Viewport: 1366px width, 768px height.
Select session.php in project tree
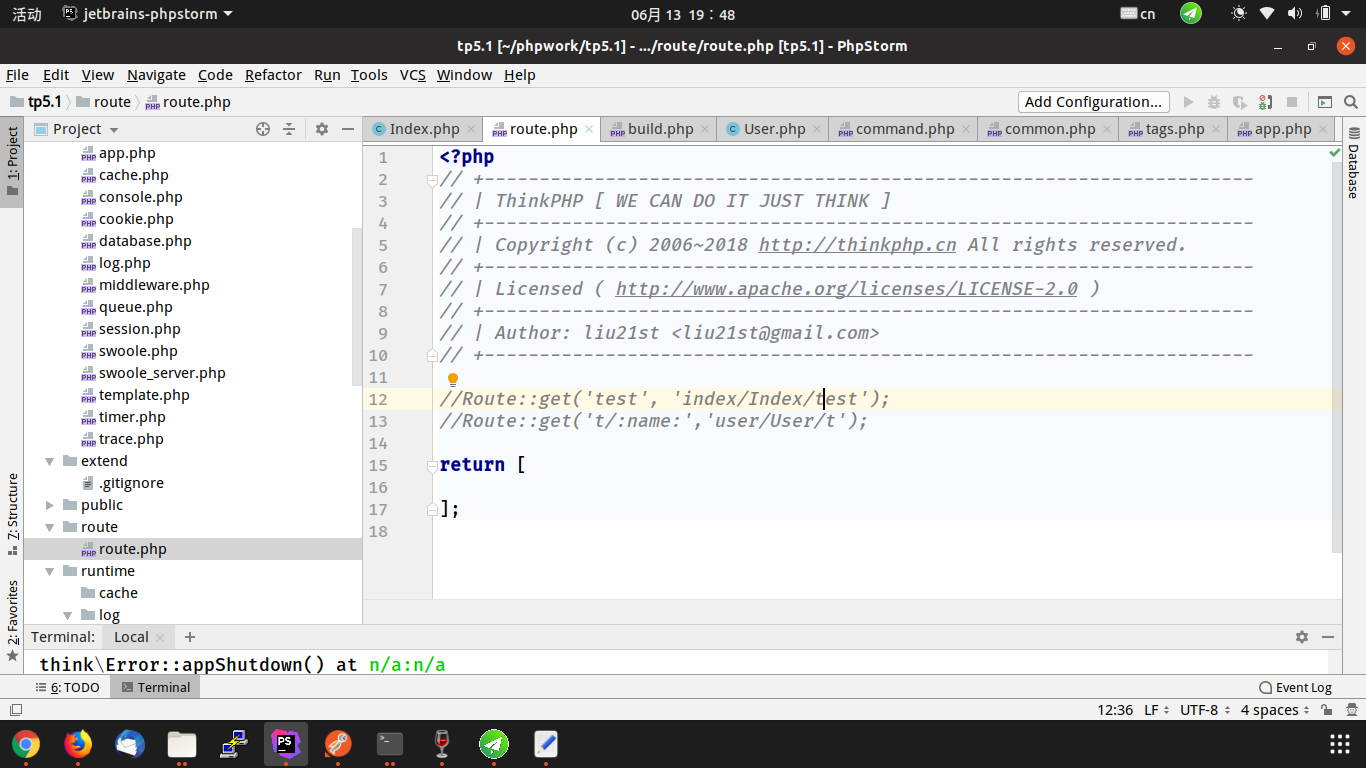[x=139, y=329]
